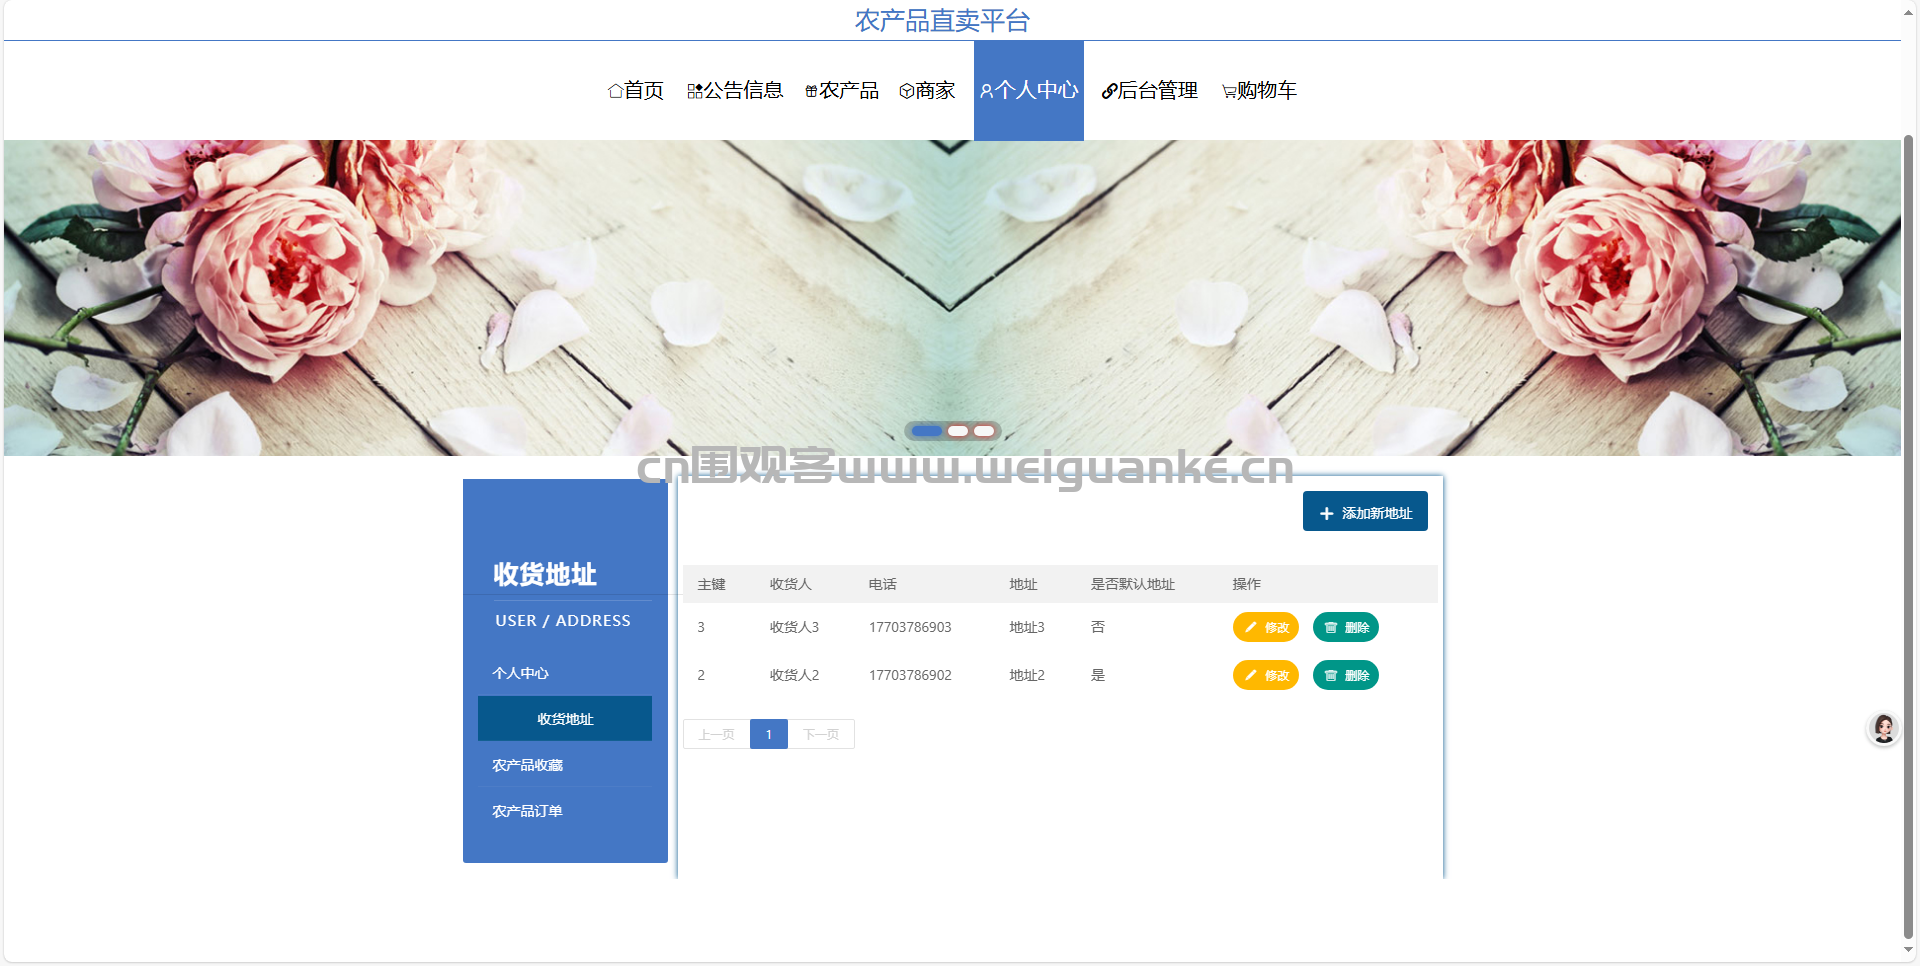Open 商家 navigation item
The height and width of the screenshot is (966, 1920).
pyautogui.click(x=927, y=91)
